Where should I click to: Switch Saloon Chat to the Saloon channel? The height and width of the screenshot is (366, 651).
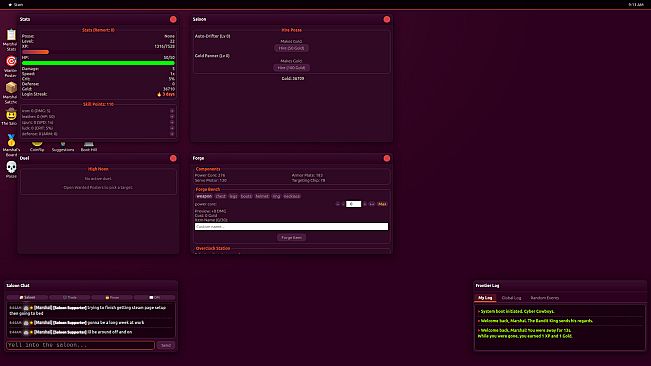tap(27, 298)
